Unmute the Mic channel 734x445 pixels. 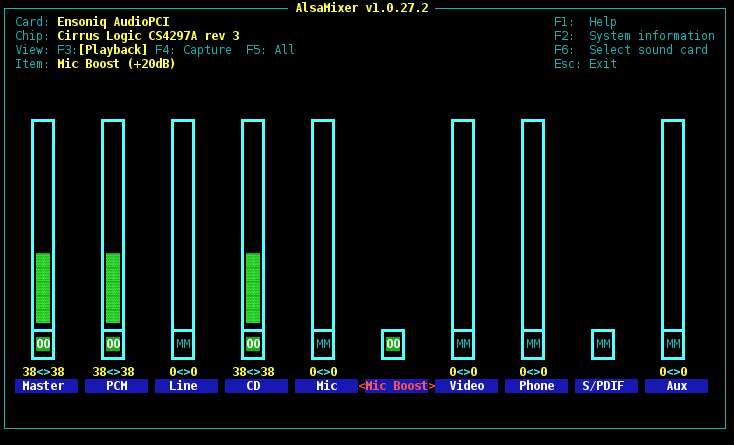tap(323, 344)
